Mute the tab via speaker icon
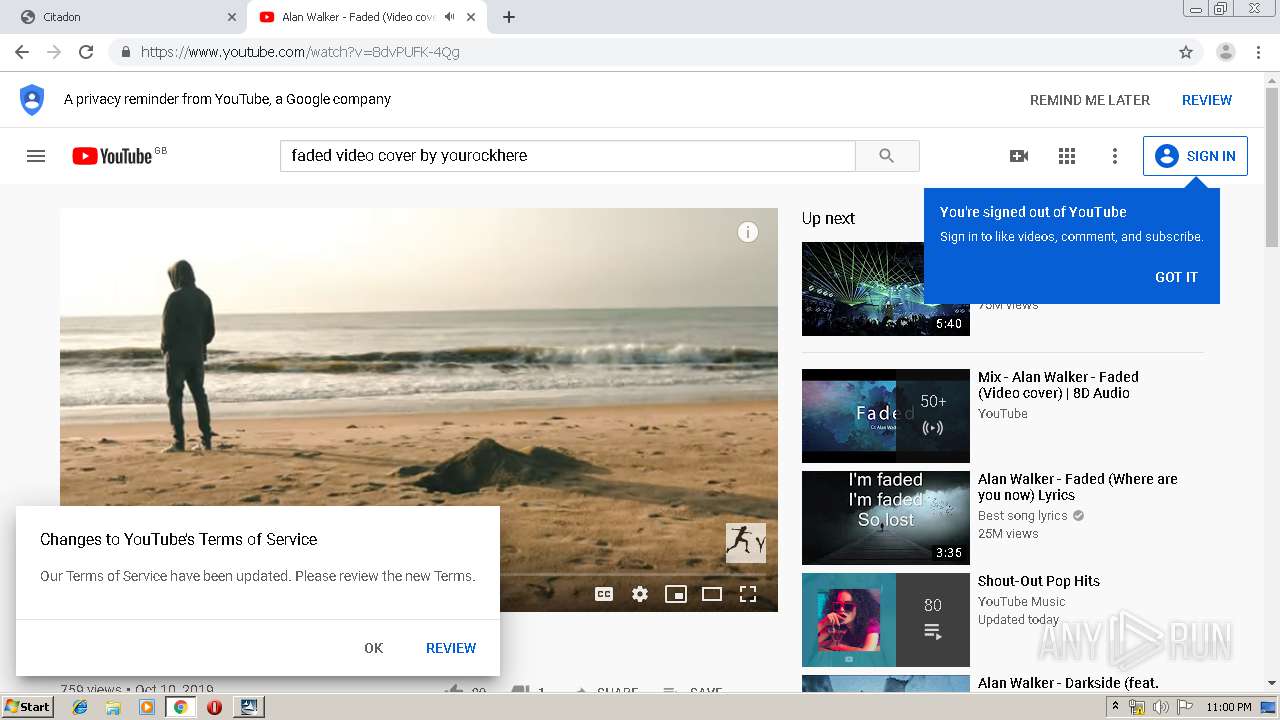Image resolution: width=1280 pixels, height=720 pixels. pyautogui.click(x=449, y=17)
